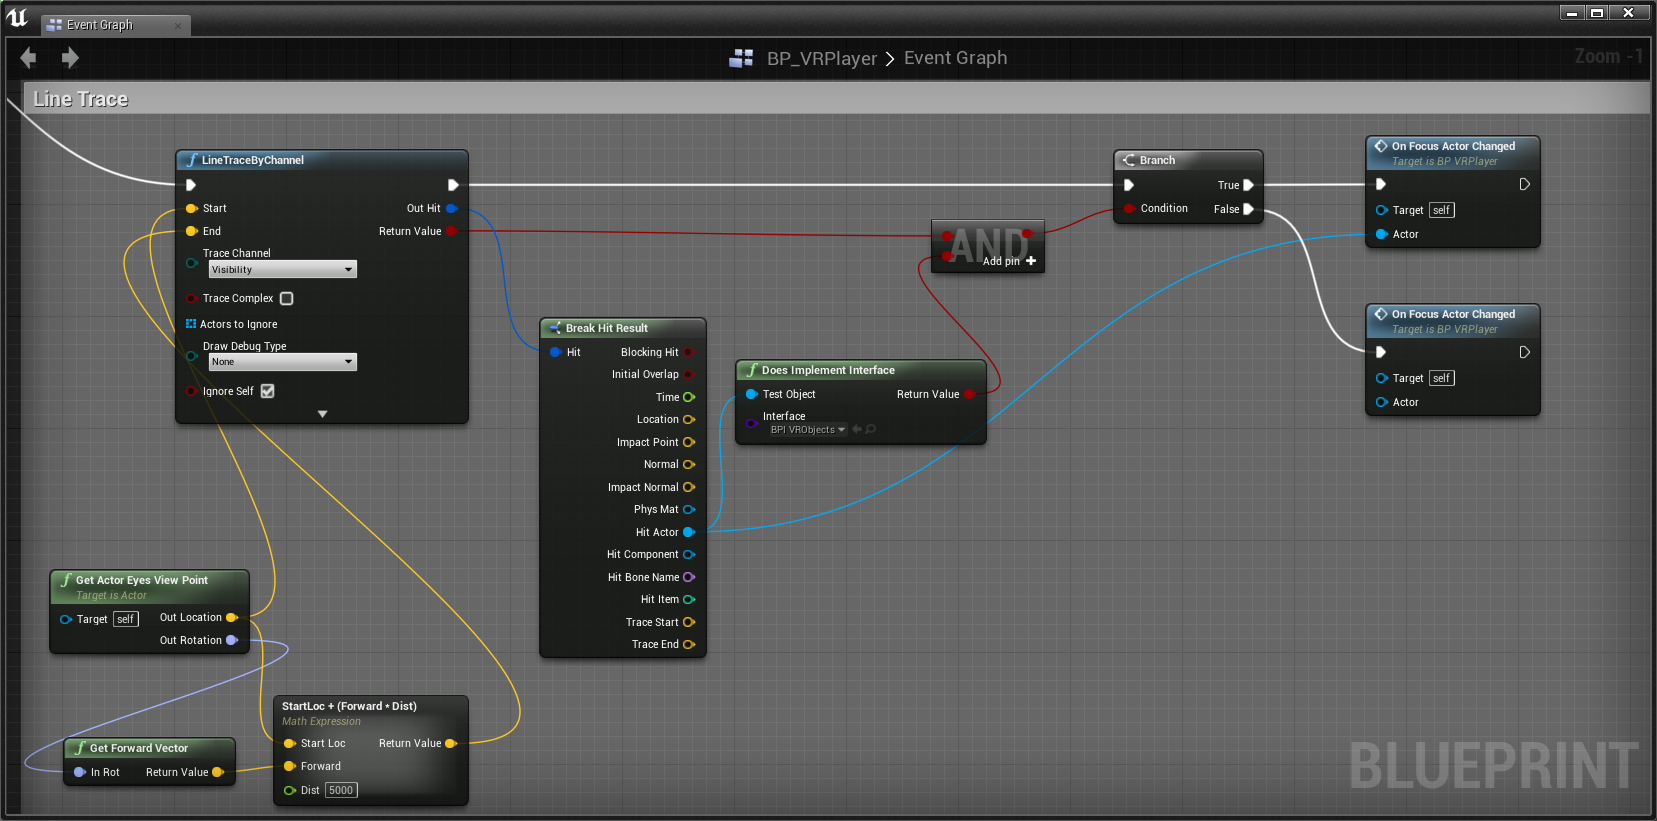Select the Break Hit Result node title
1657x821 pixels.
click(x=607, y=328)
